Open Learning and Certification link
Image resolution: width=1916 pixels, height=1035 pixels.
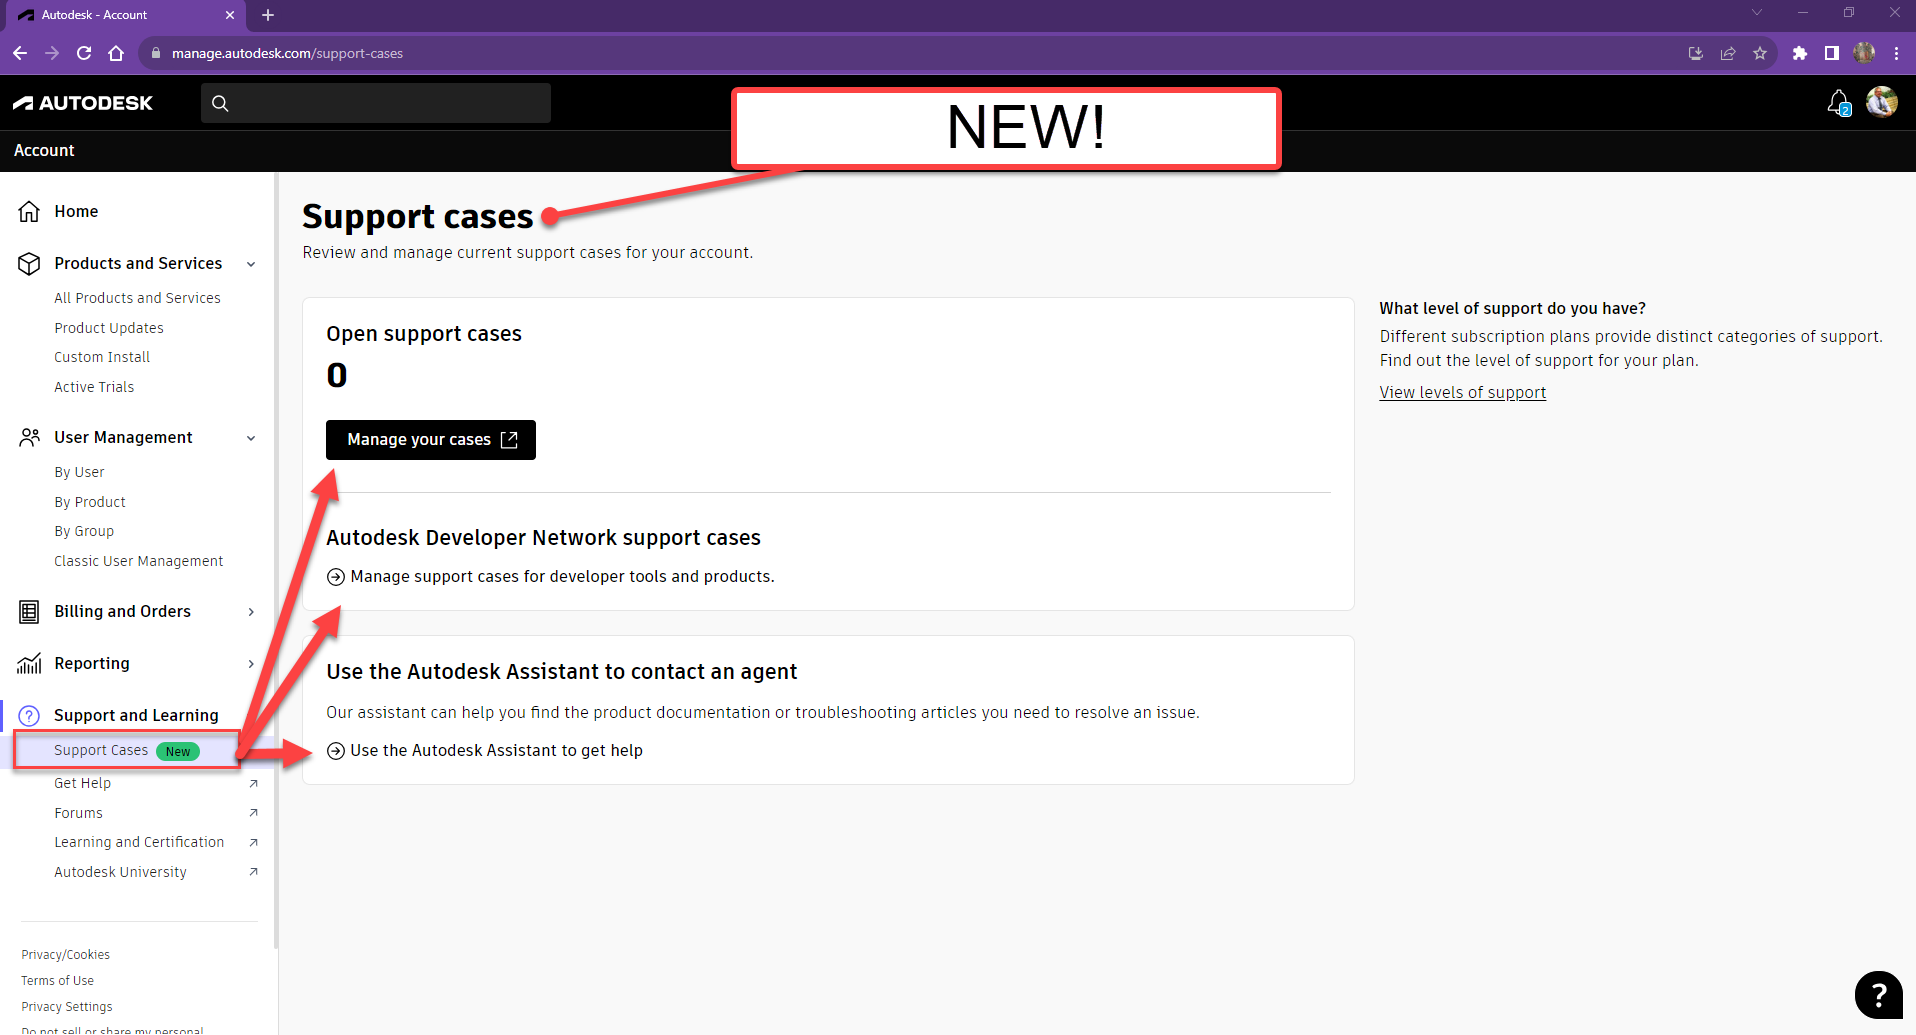tap(139, 842)
